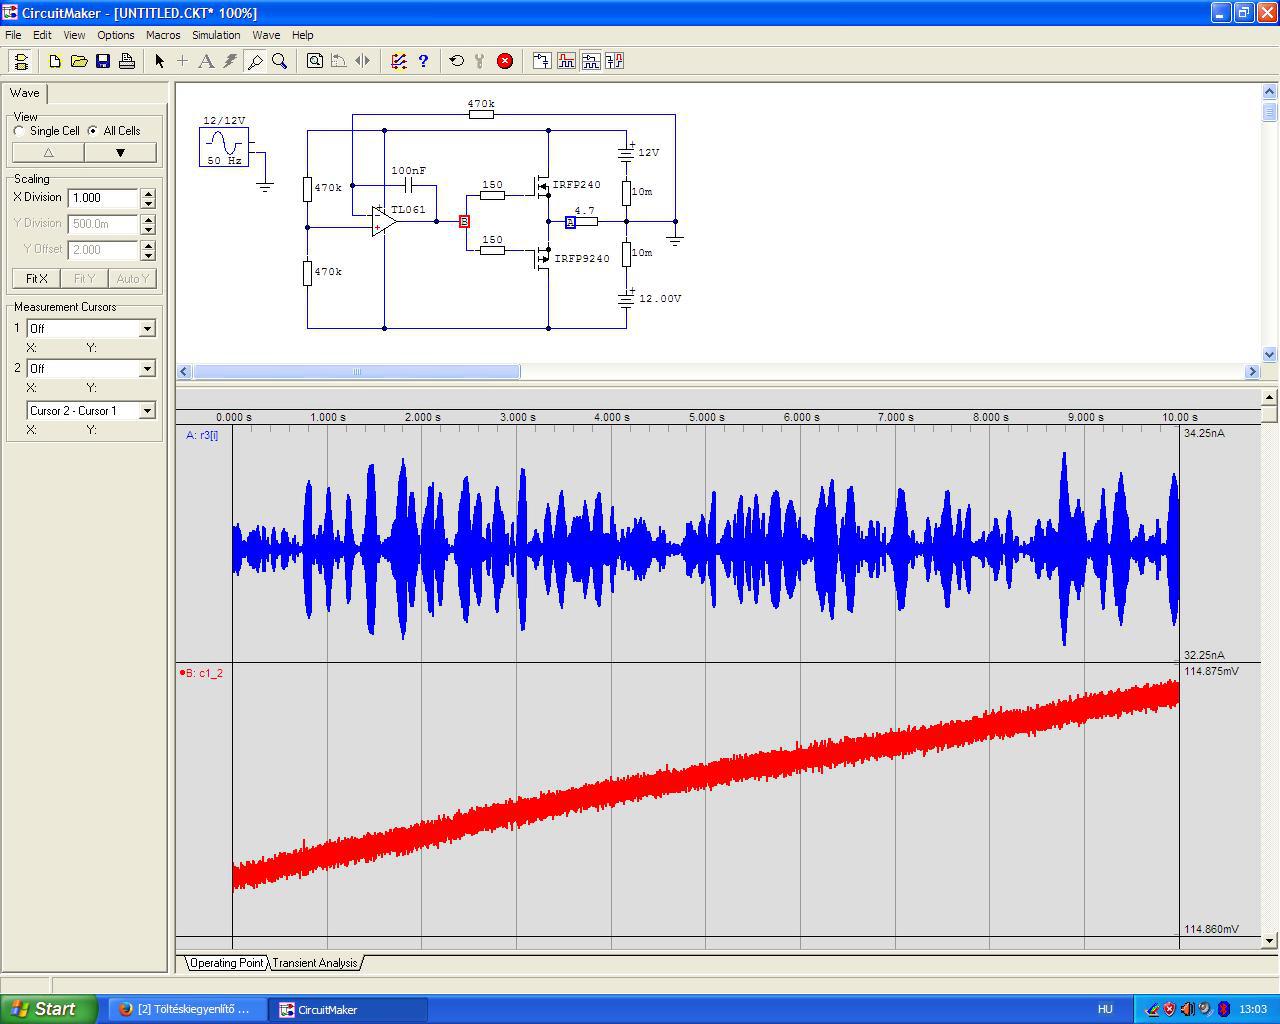Click the Fit Y button
The width and height of the screenshot is (1280, 1024).
point(84,279)
